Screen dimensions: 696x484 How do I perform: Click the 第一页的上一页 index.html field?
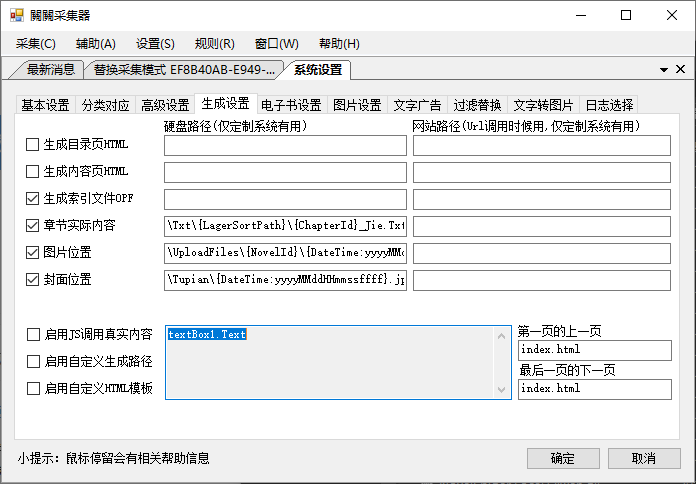[x=595, y=350]
